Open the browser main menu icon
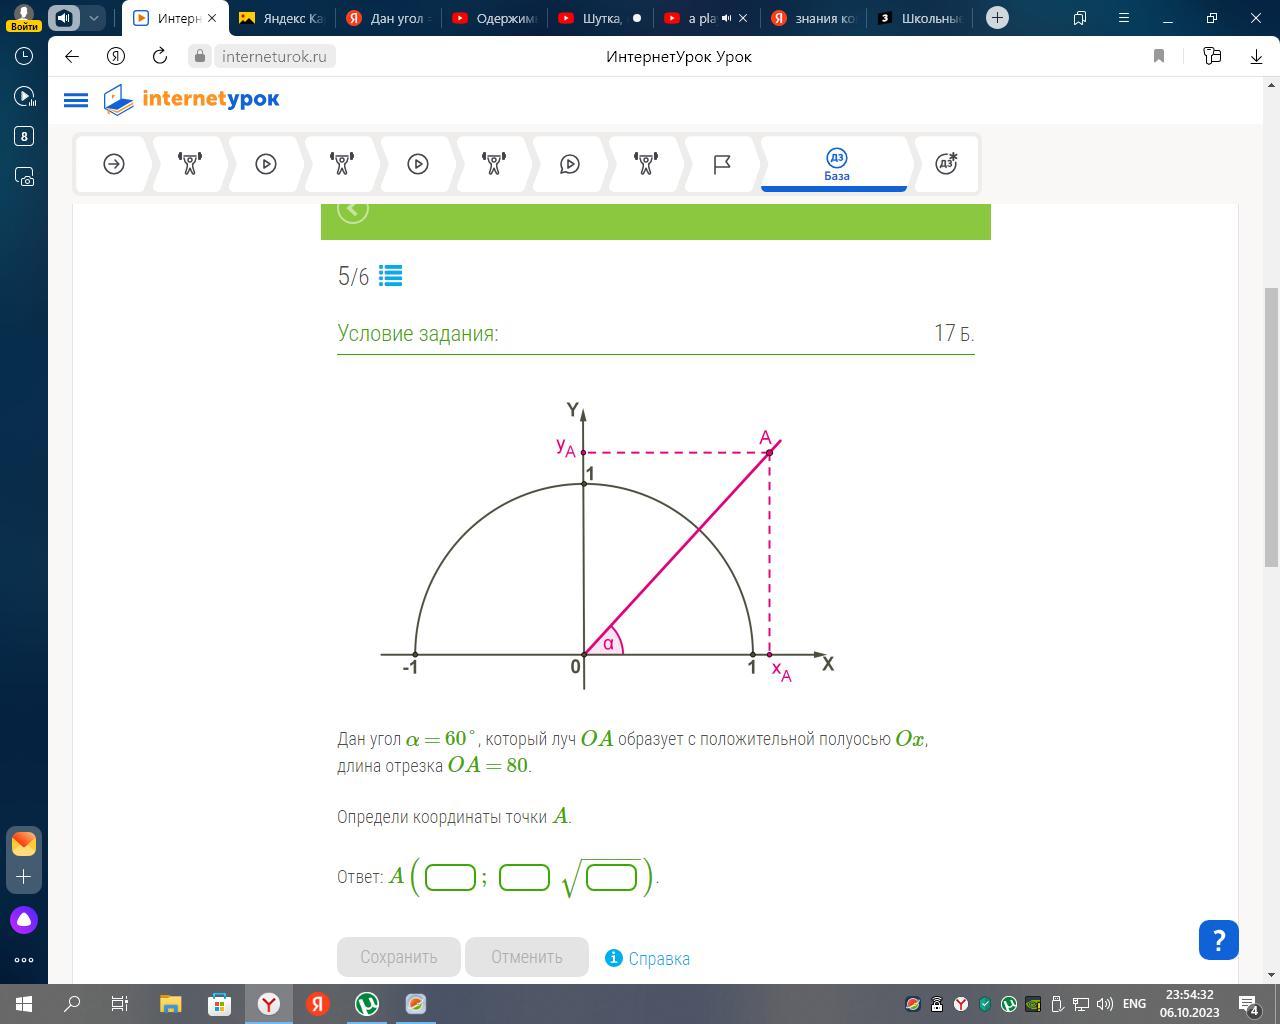Image resolution: width=1280 pixels, height=1024 pixels. (1123, 18)
